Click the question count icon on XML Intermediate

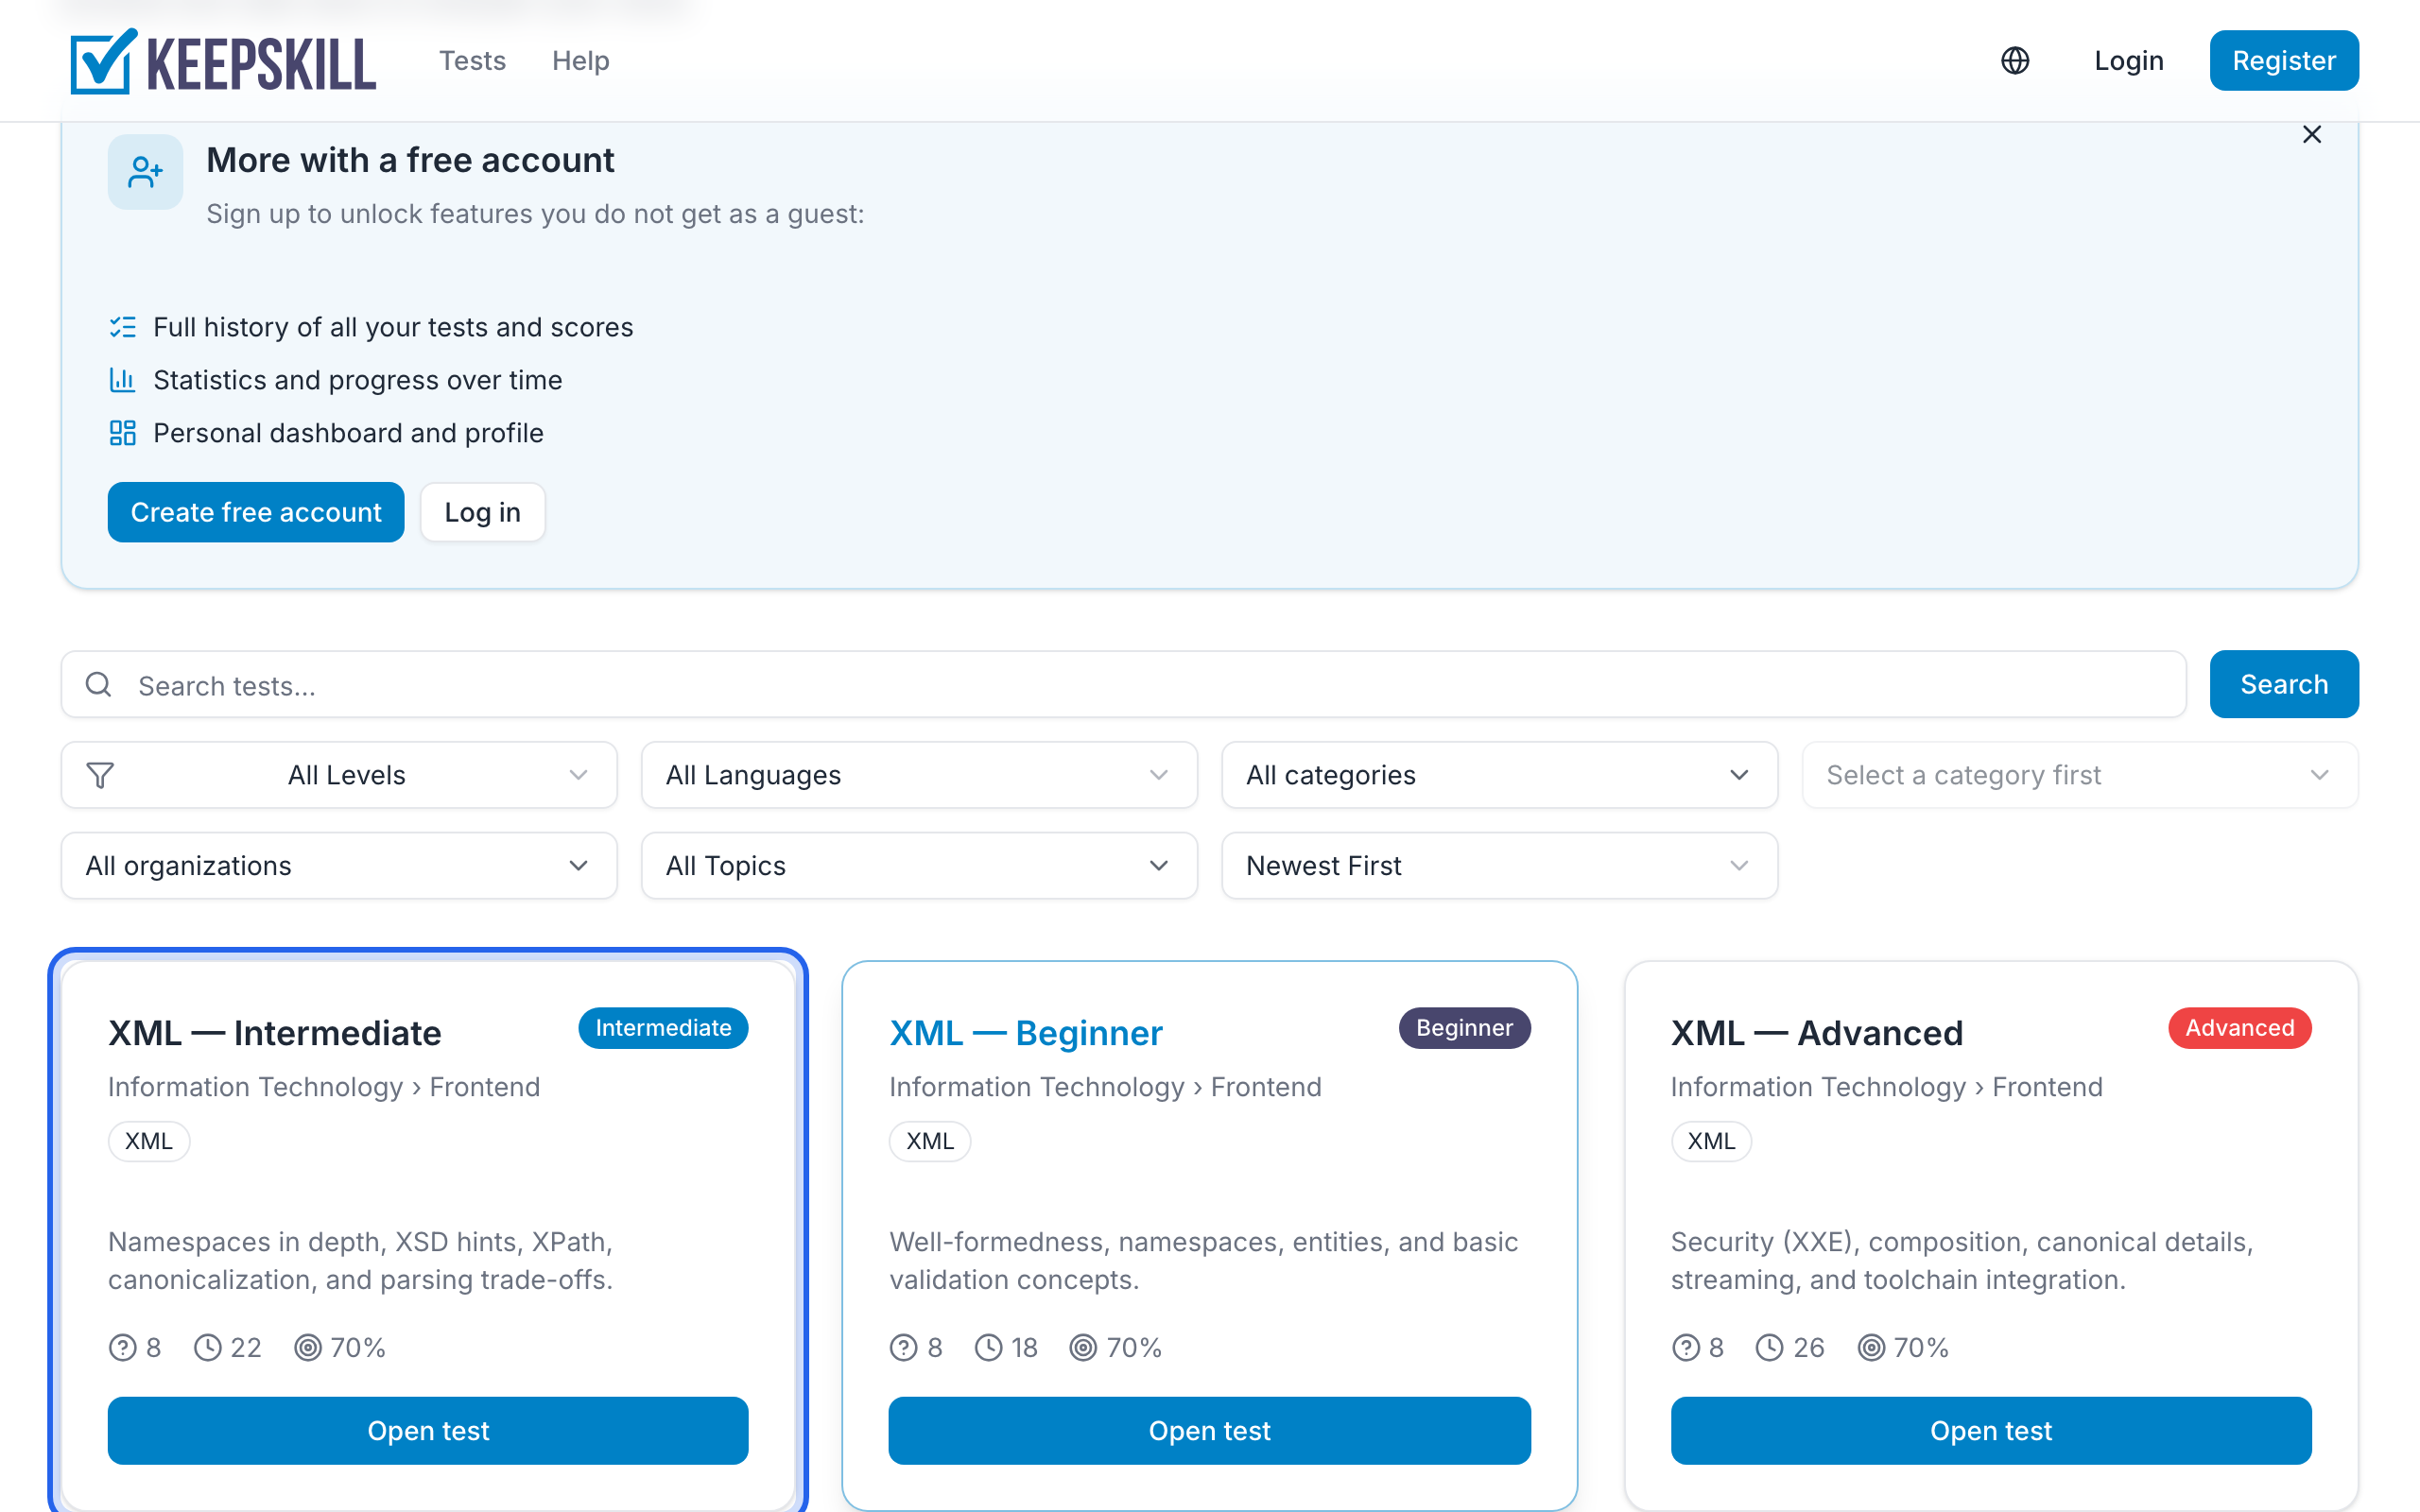pos(122,1348)
